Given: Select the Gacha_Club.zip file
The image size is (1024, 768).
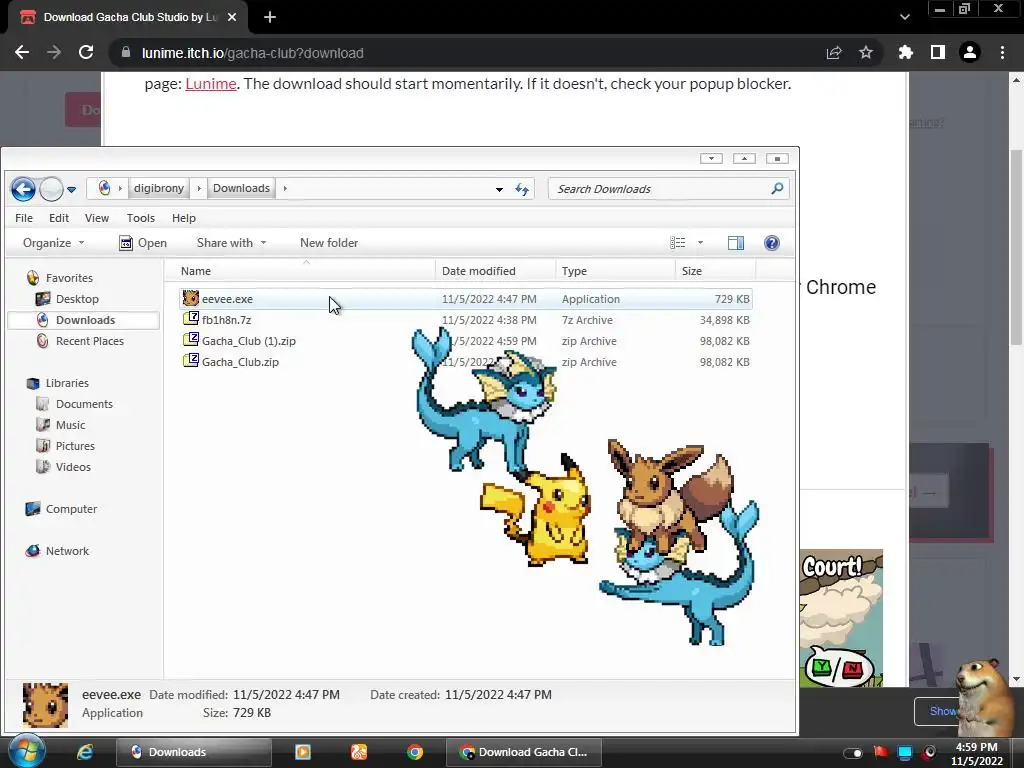Looking at the screenshot, I should pos(466,362).
